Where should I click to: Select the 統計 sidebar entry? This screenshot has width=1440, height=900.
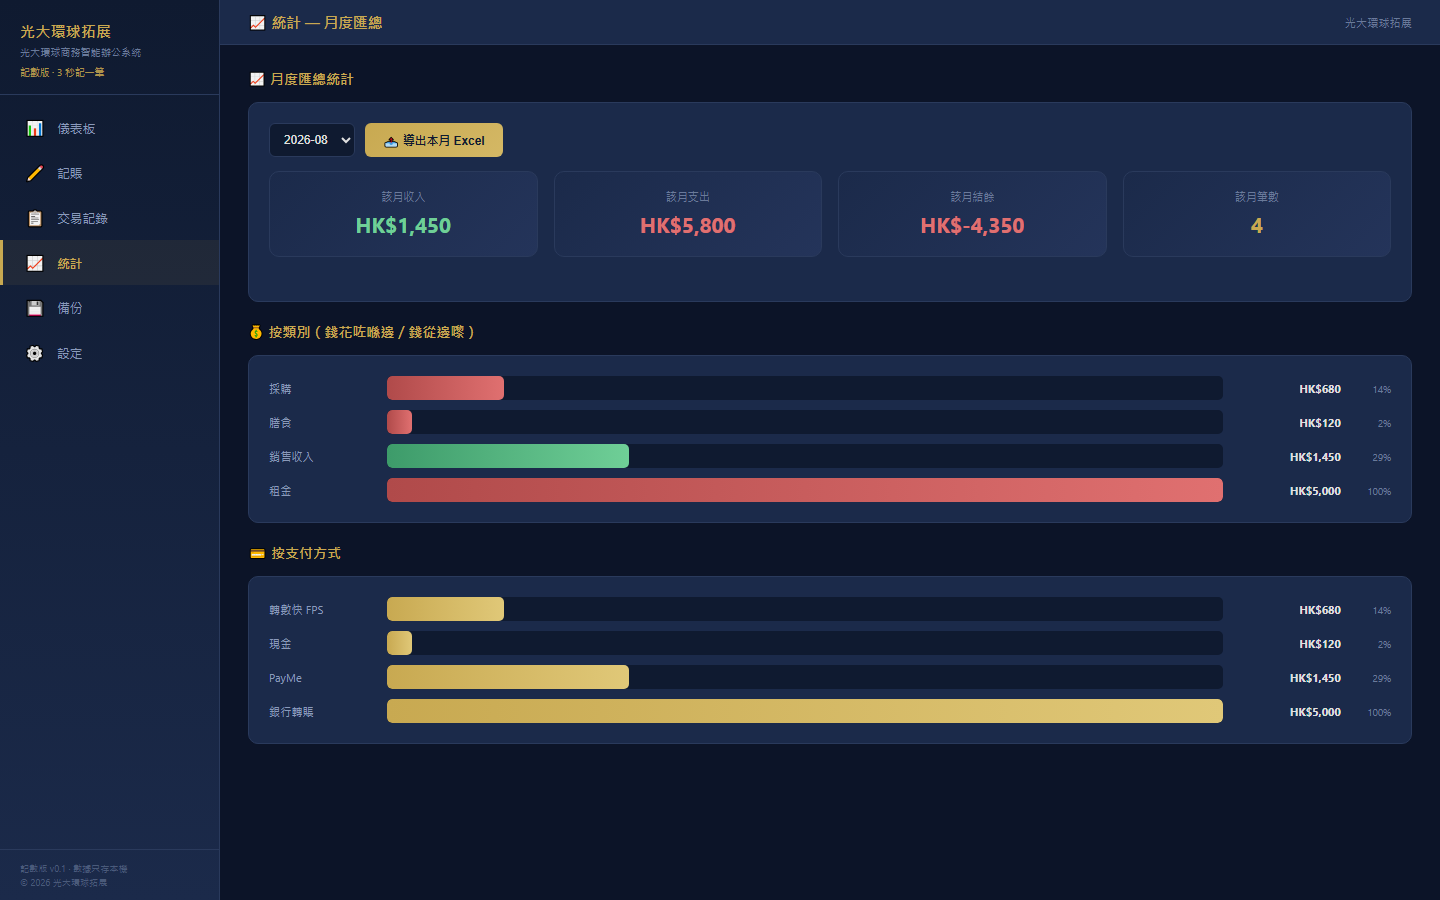[110, 263]
